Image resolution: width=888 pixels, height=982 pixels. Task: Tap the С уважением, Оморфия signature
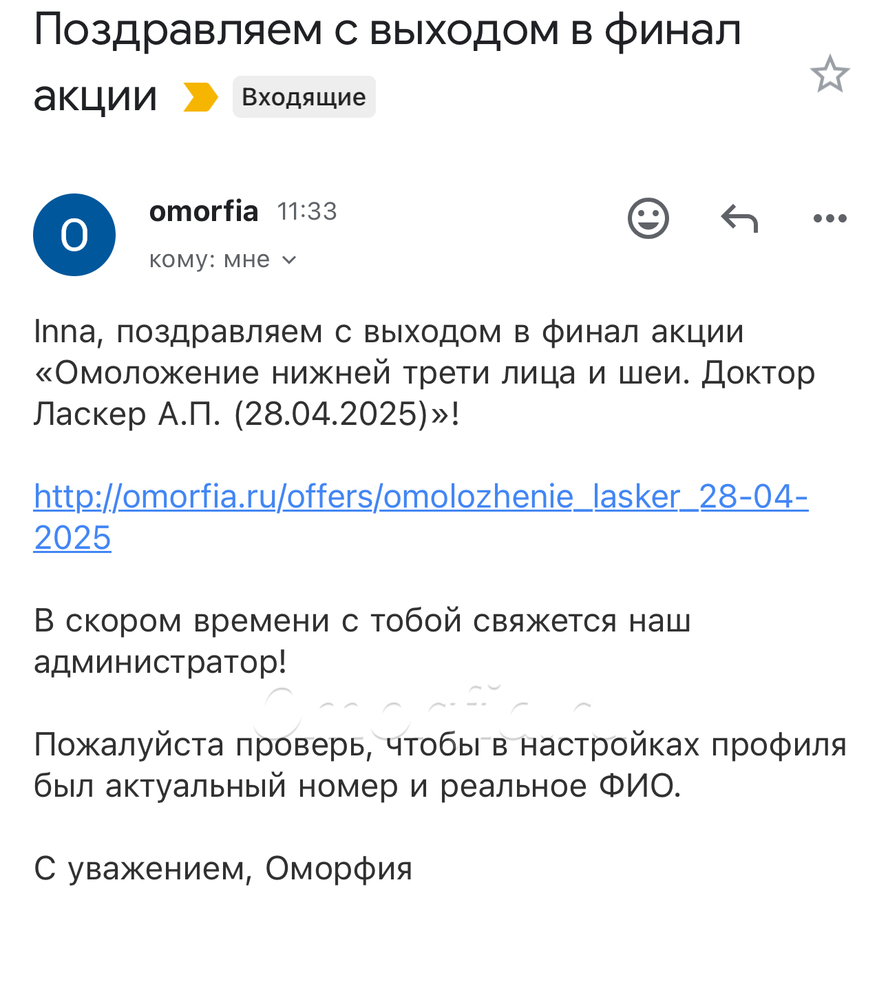pyautogui.click(x=223, y=869)
